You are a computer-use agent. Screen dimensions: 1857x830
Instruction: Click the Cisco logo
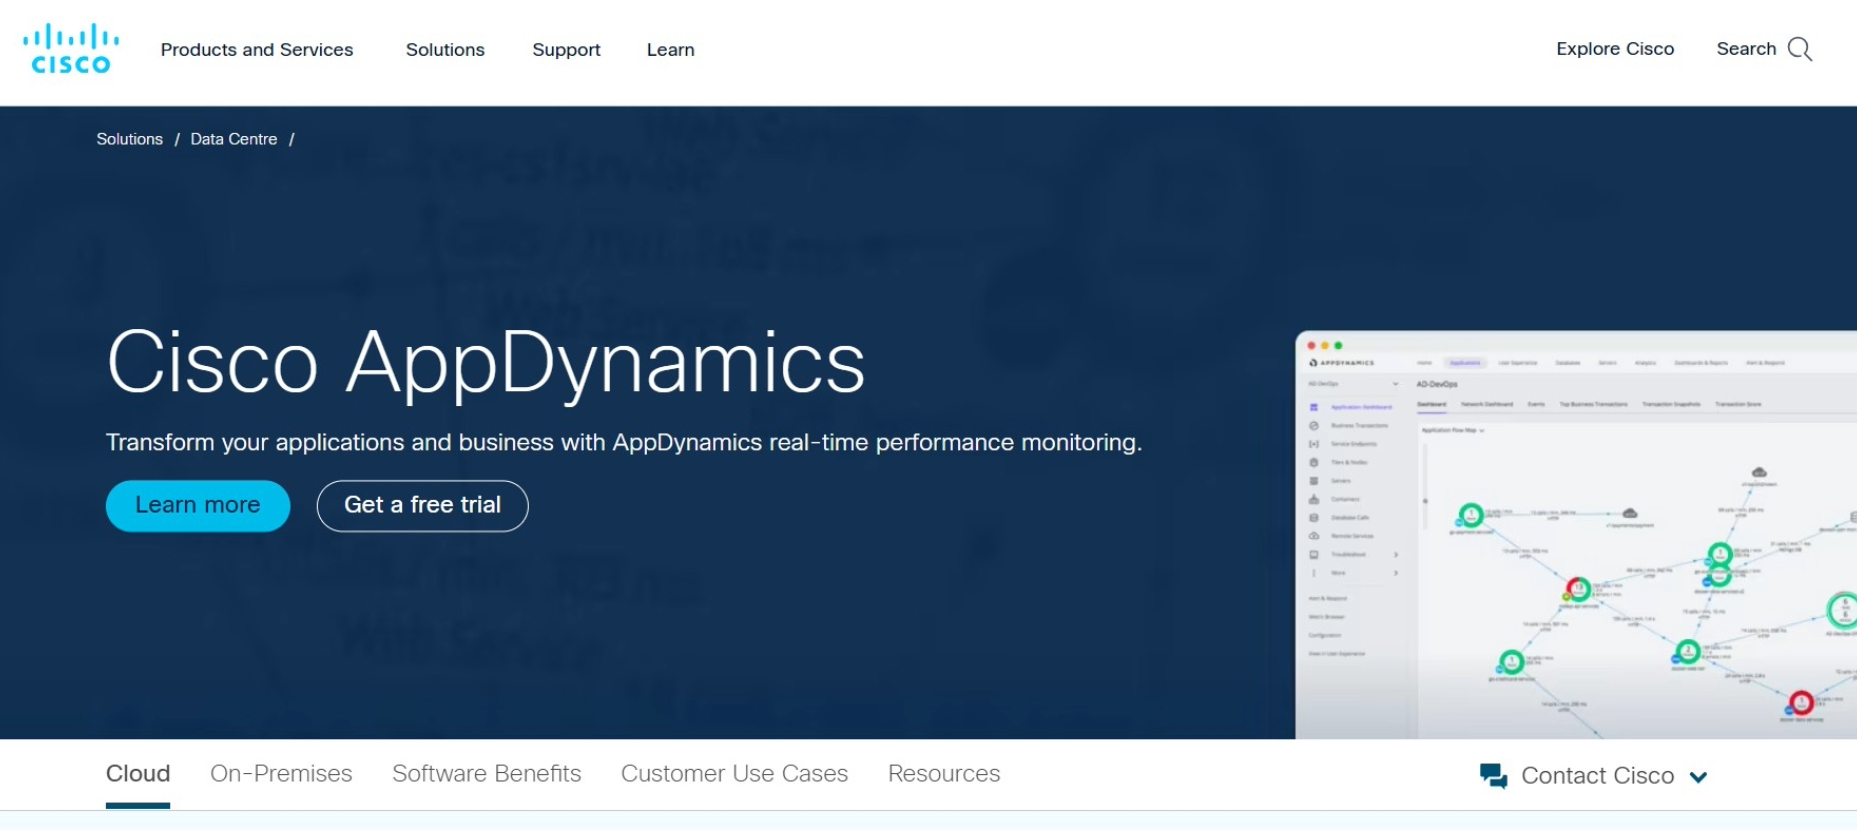71,49
